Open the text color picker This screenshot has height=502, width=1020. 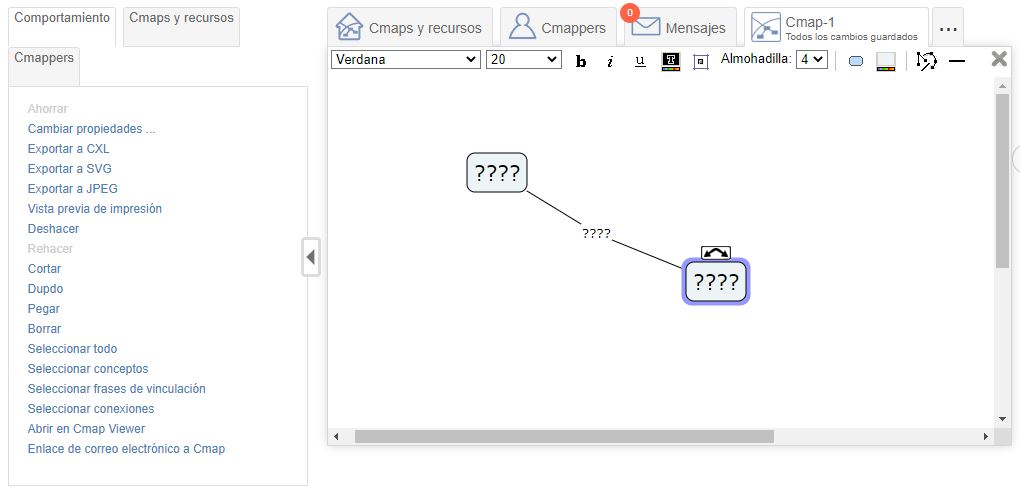[x=671, y=61]
